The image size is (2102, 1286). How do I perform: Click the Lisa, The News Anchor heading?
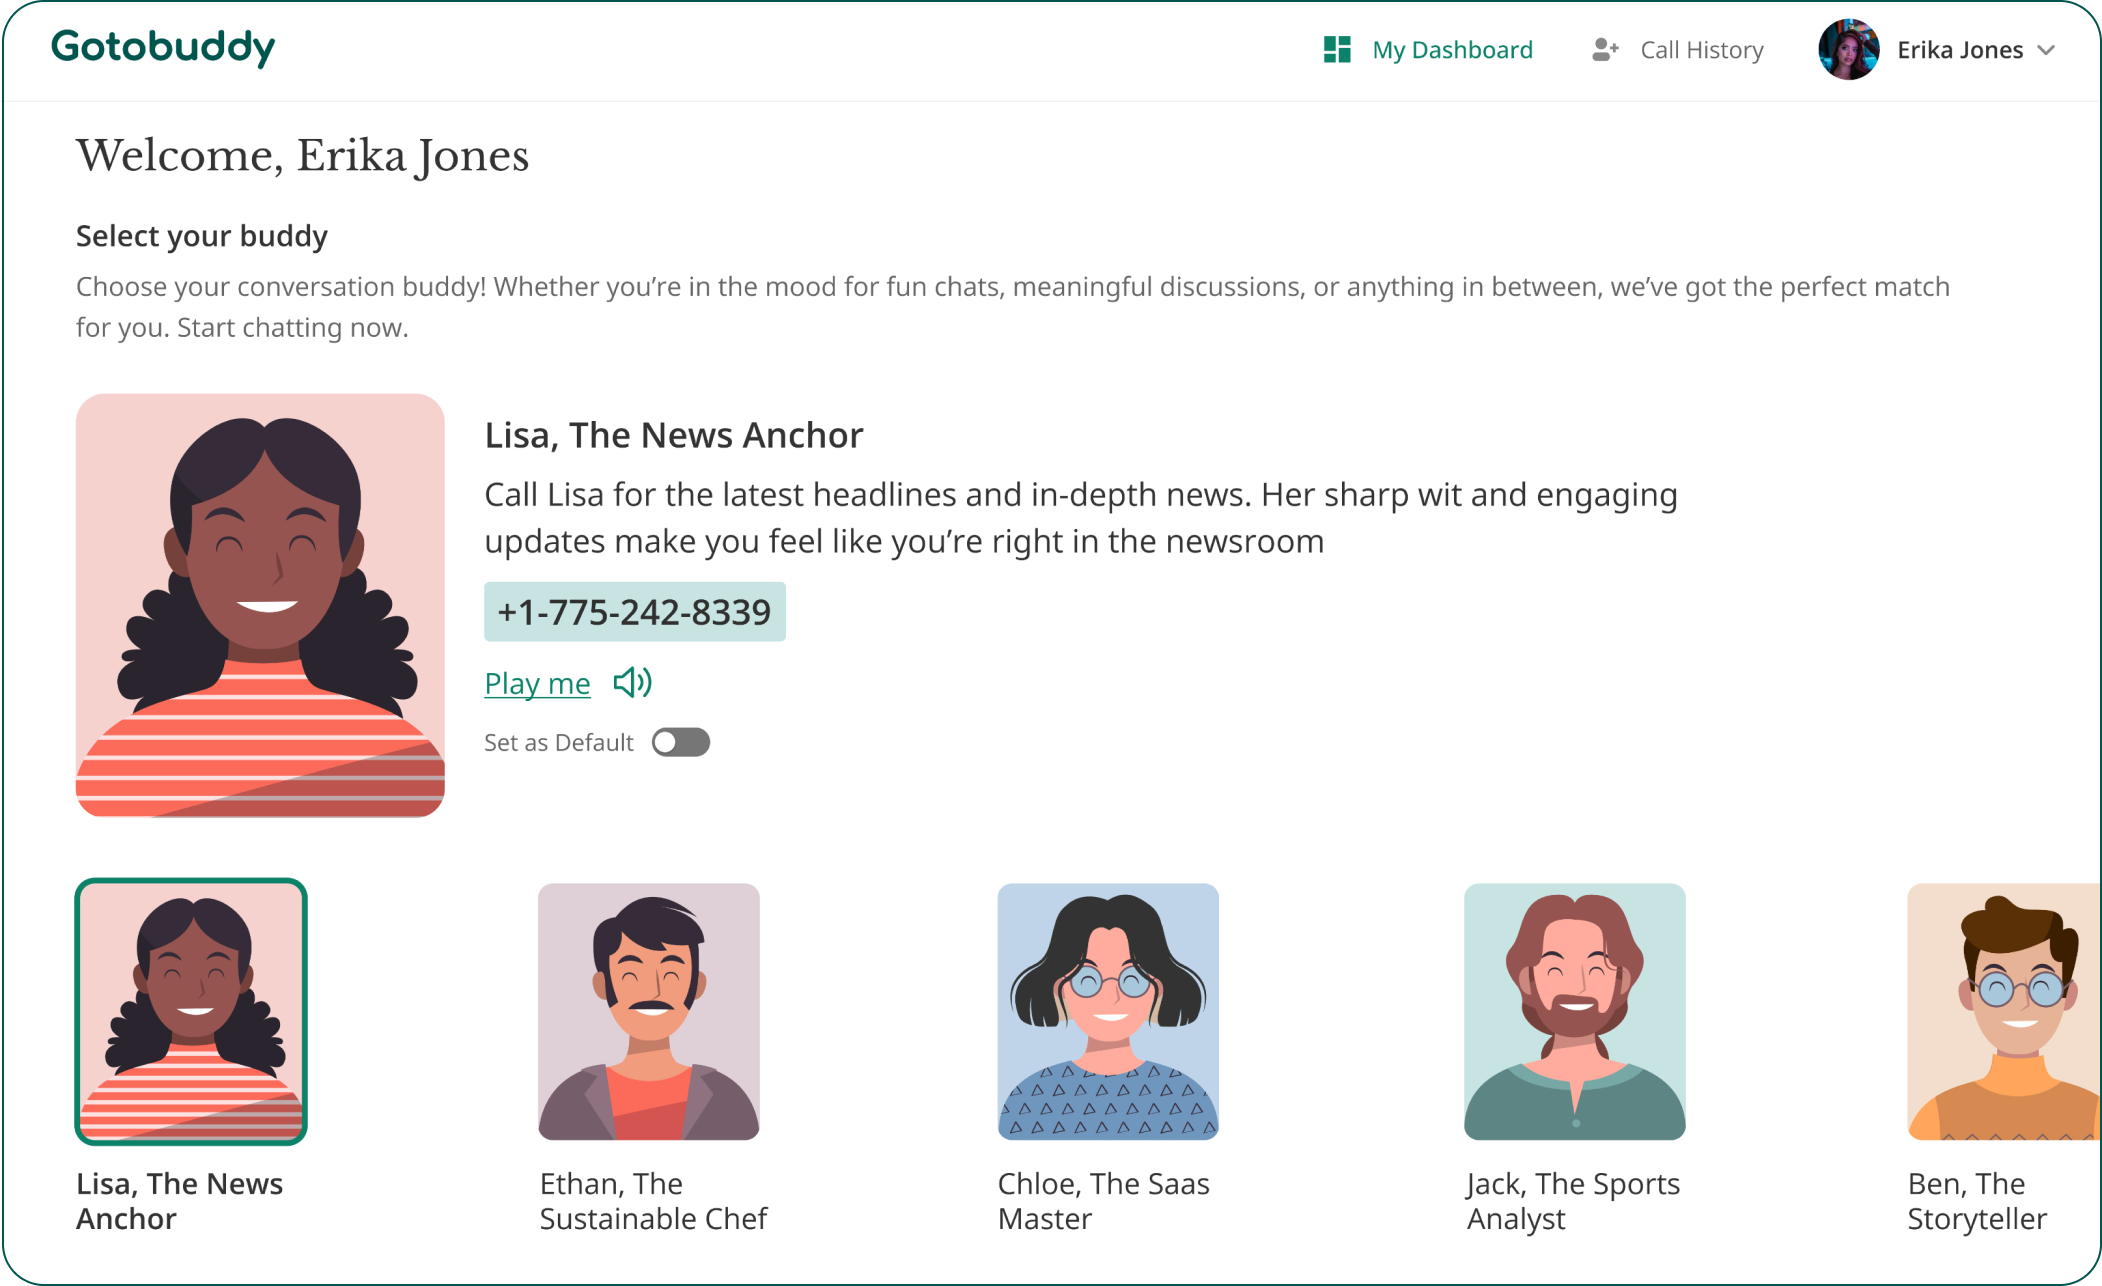point(674,436)
